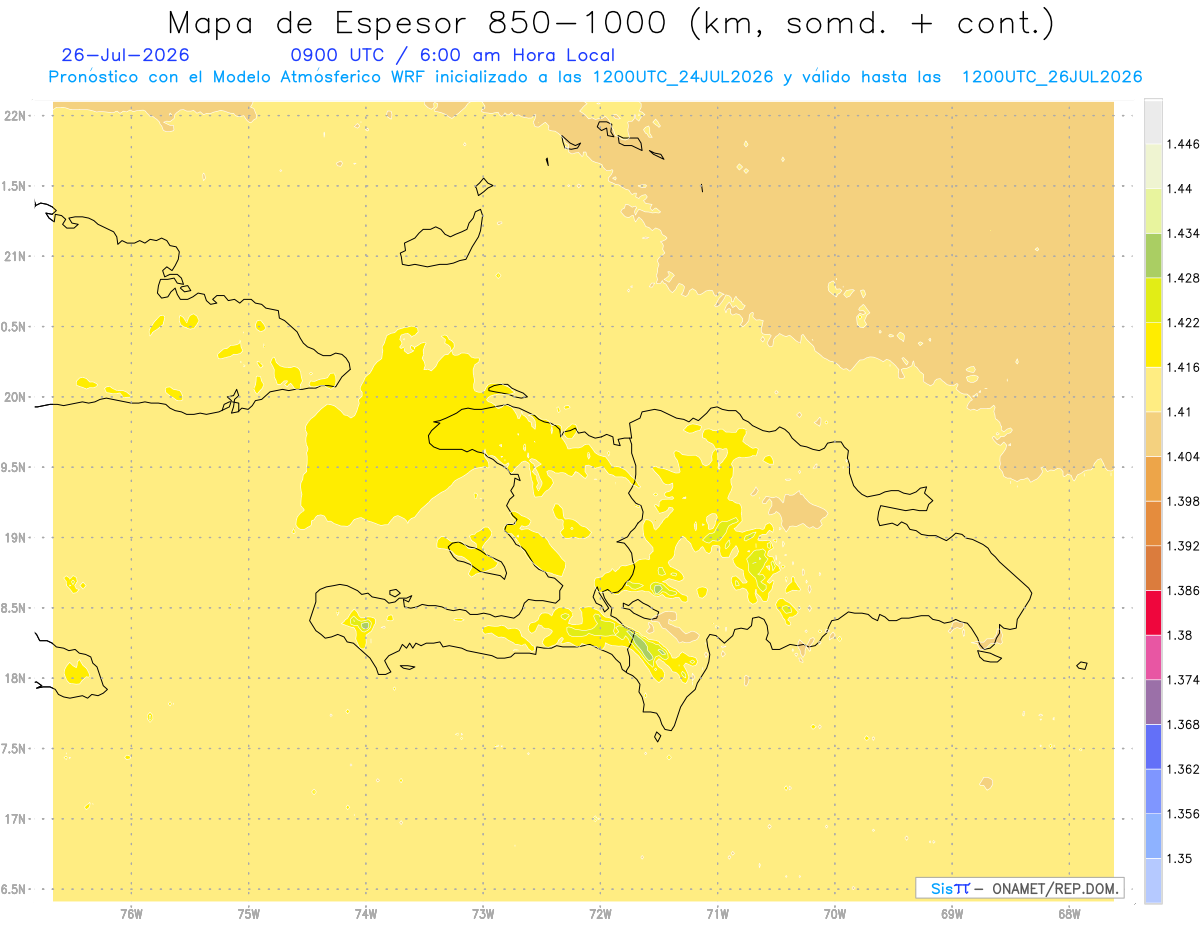Click the '68W' longitude tick label
The height and width of the screenshot is (927, 1200).
pyautogui.click(x=1069, y=914)
